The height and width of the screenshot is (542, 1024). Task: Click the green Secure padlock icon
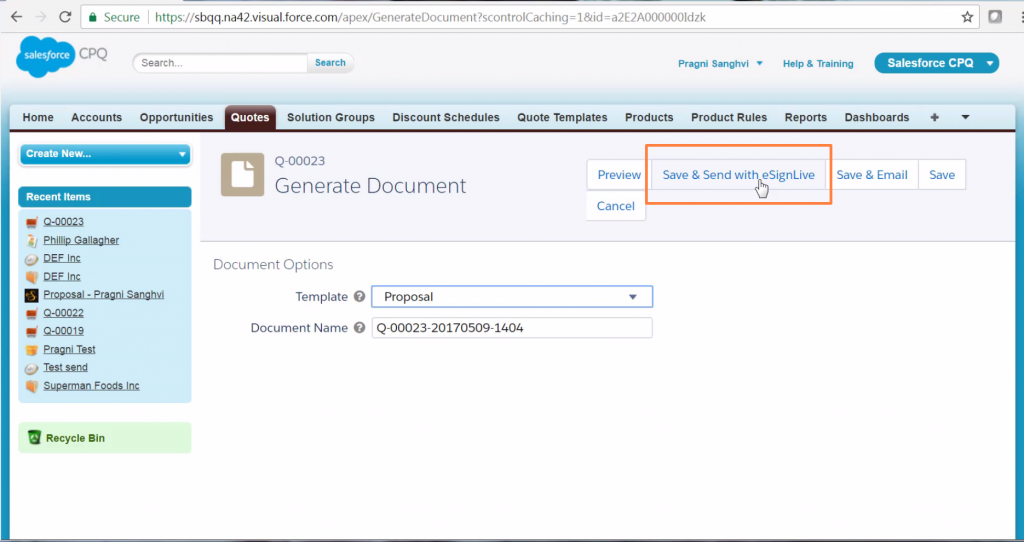point(93,17)
